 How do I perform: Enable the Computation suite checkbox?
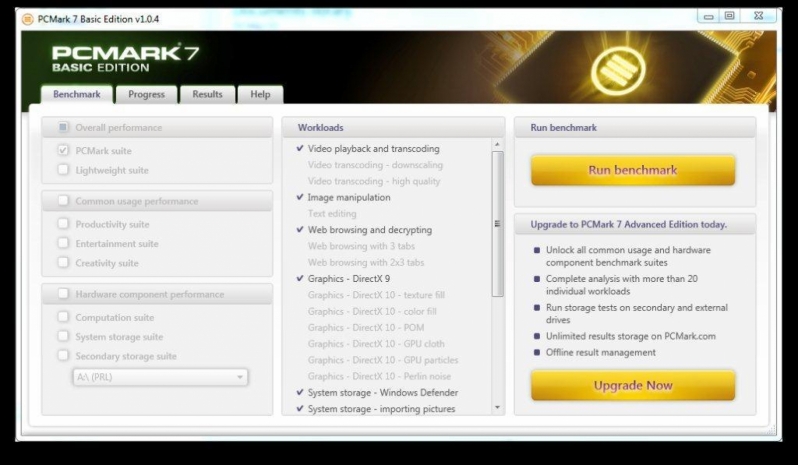(63, 317)
